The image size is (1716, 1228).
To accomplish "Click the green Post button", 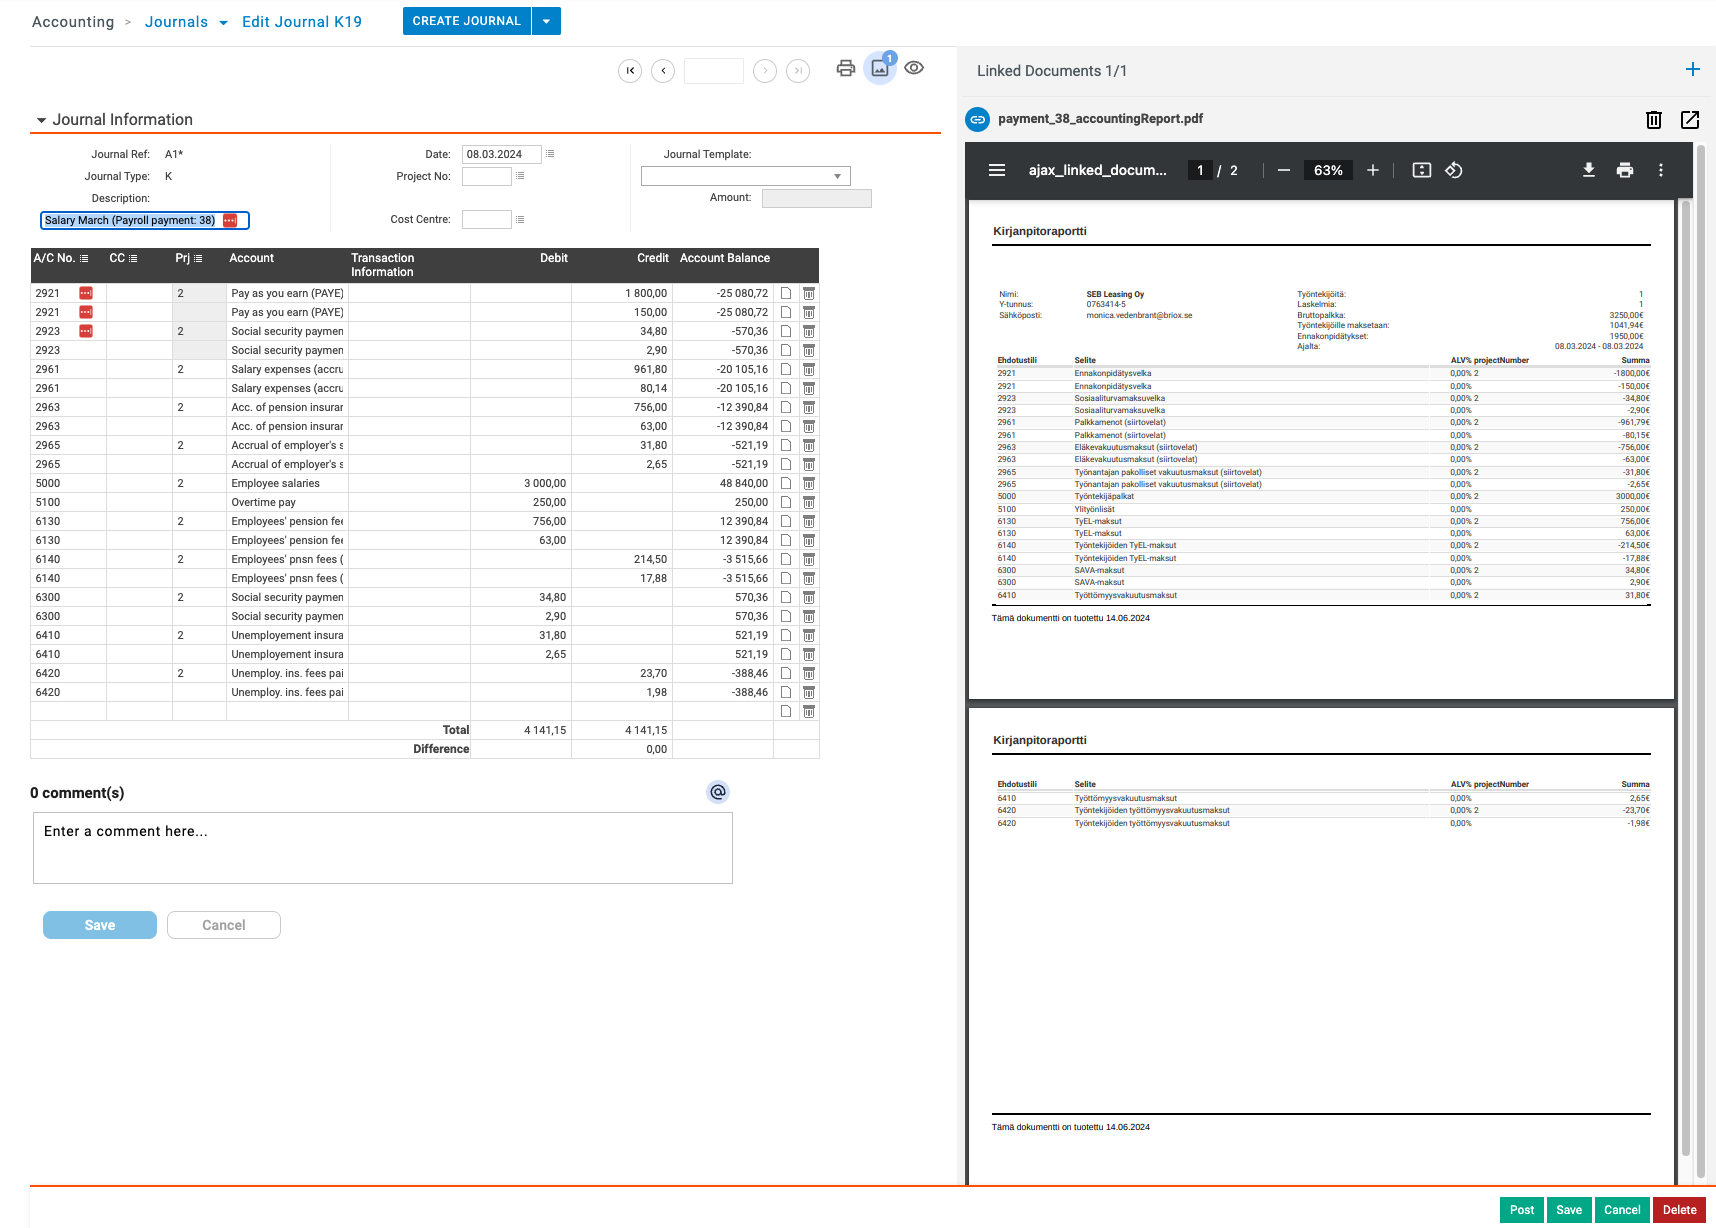I will pyautogui.click(x=1521, y=1210).
